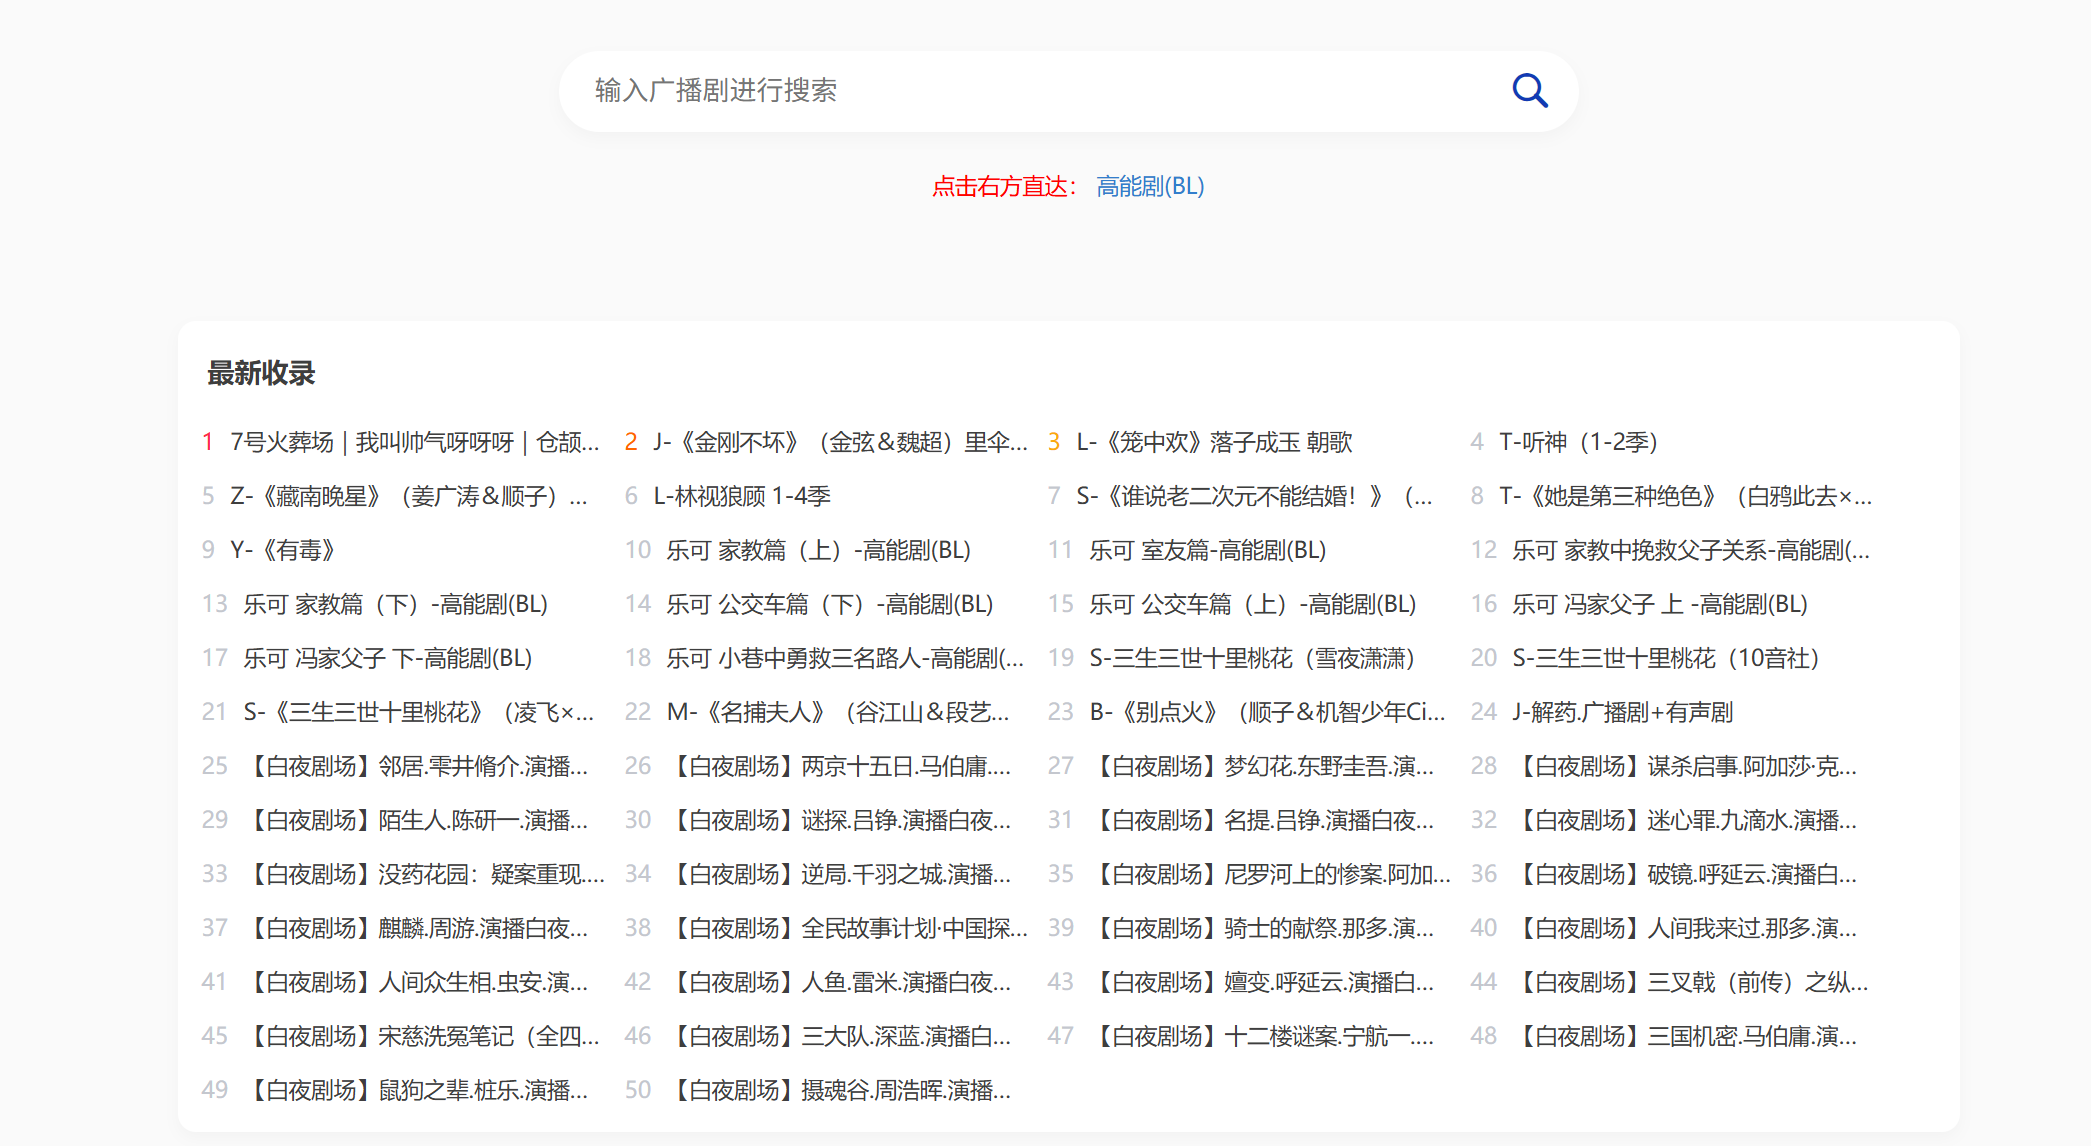Image resolution: width=2091 pixels, height=1146 pixels.
Task: Open 【白夜剧场】谋杀启事.阿加莎 entry
Action: [x=1684, y=766]
